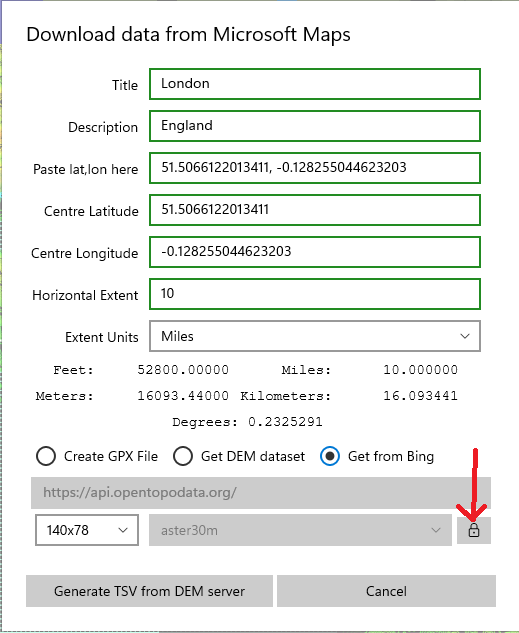The height and width of the screenshot is (633, 519).
Task: Click the Degrees value 0.2325291
Action: point(285,422)
